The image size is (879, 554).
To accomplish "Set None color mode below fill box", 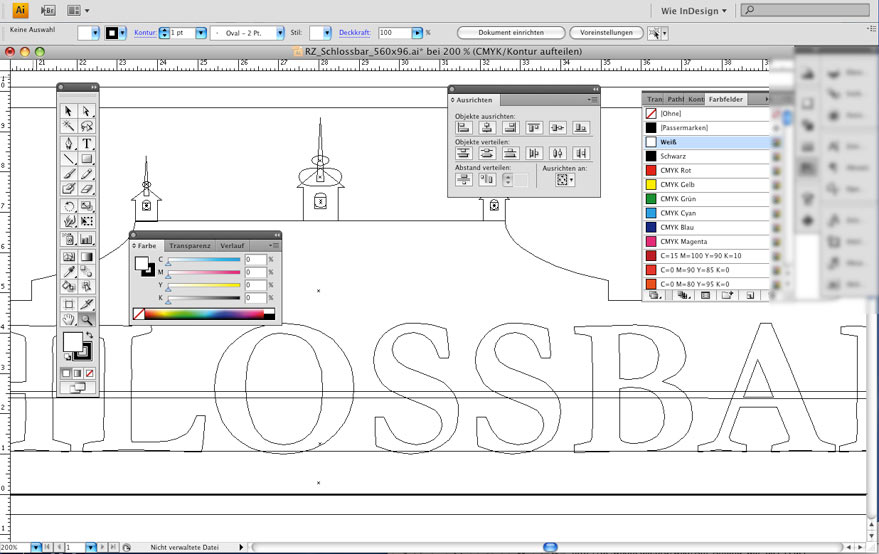I will (x=90, y=373).
